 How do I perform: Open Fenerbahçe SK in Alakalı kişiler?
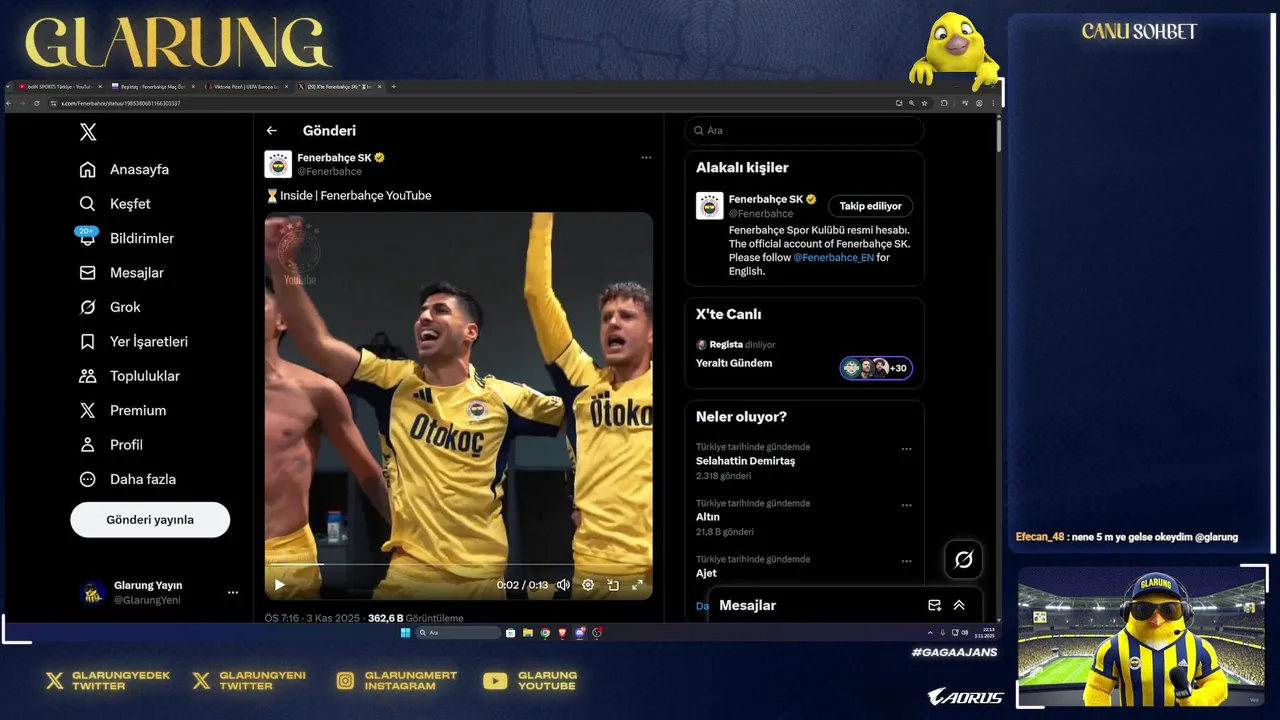(x=765, y=200)
